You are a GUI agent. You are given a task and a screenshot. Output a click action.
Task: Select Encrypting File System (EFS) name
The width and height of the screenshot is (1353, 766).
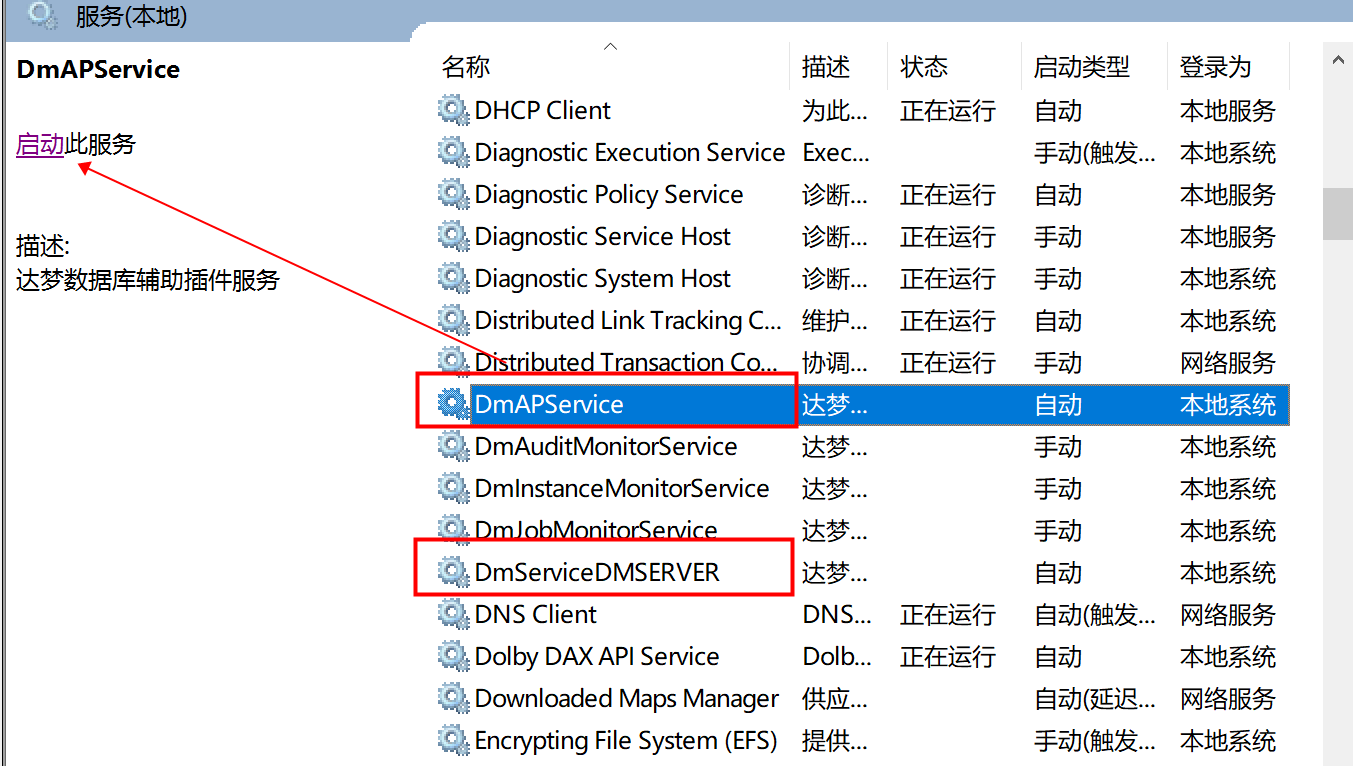click(x=625, y=740)
